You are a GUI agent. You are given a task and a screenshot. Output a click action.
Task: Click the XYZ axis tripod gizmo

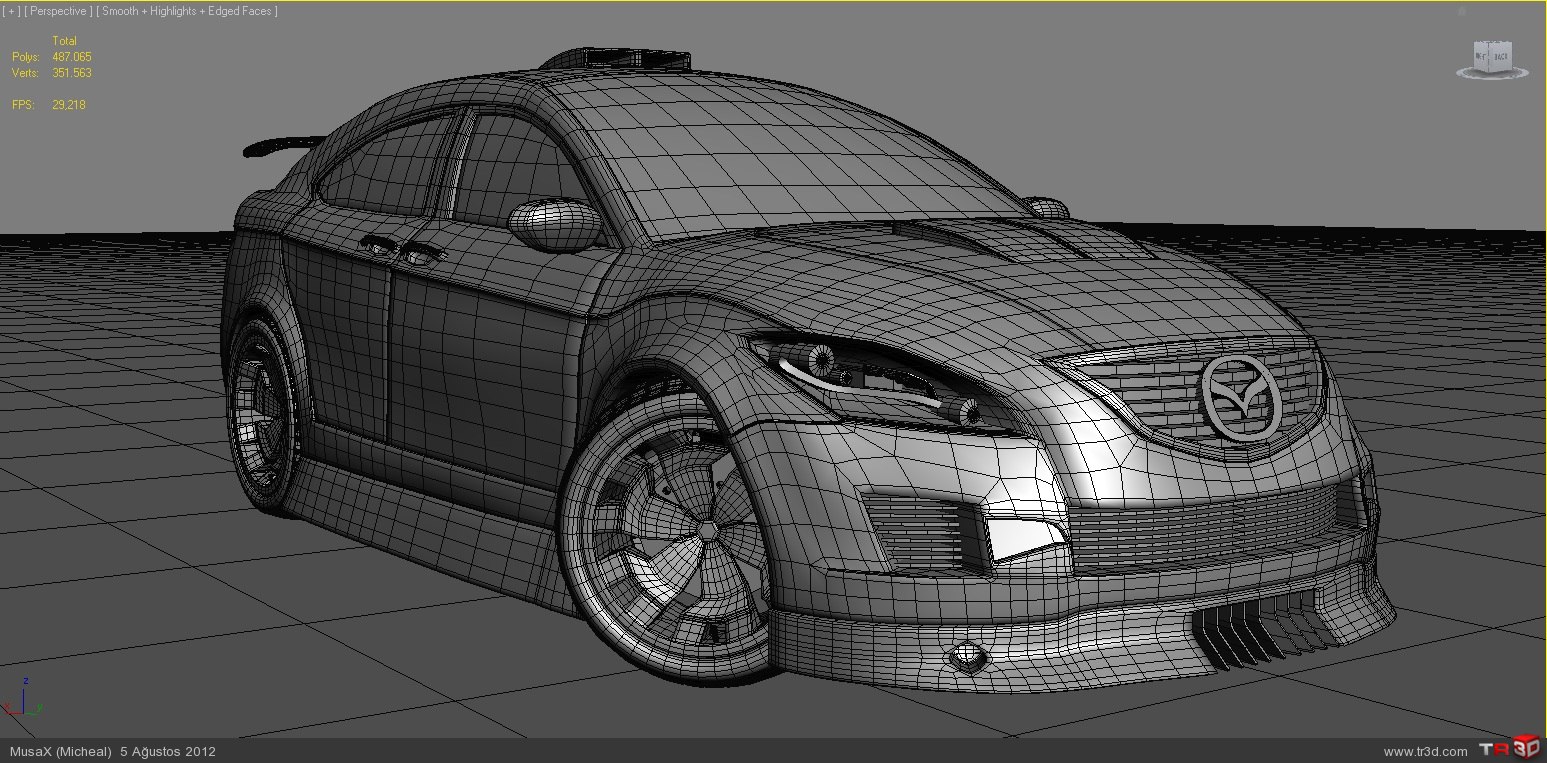click(22, 697)
